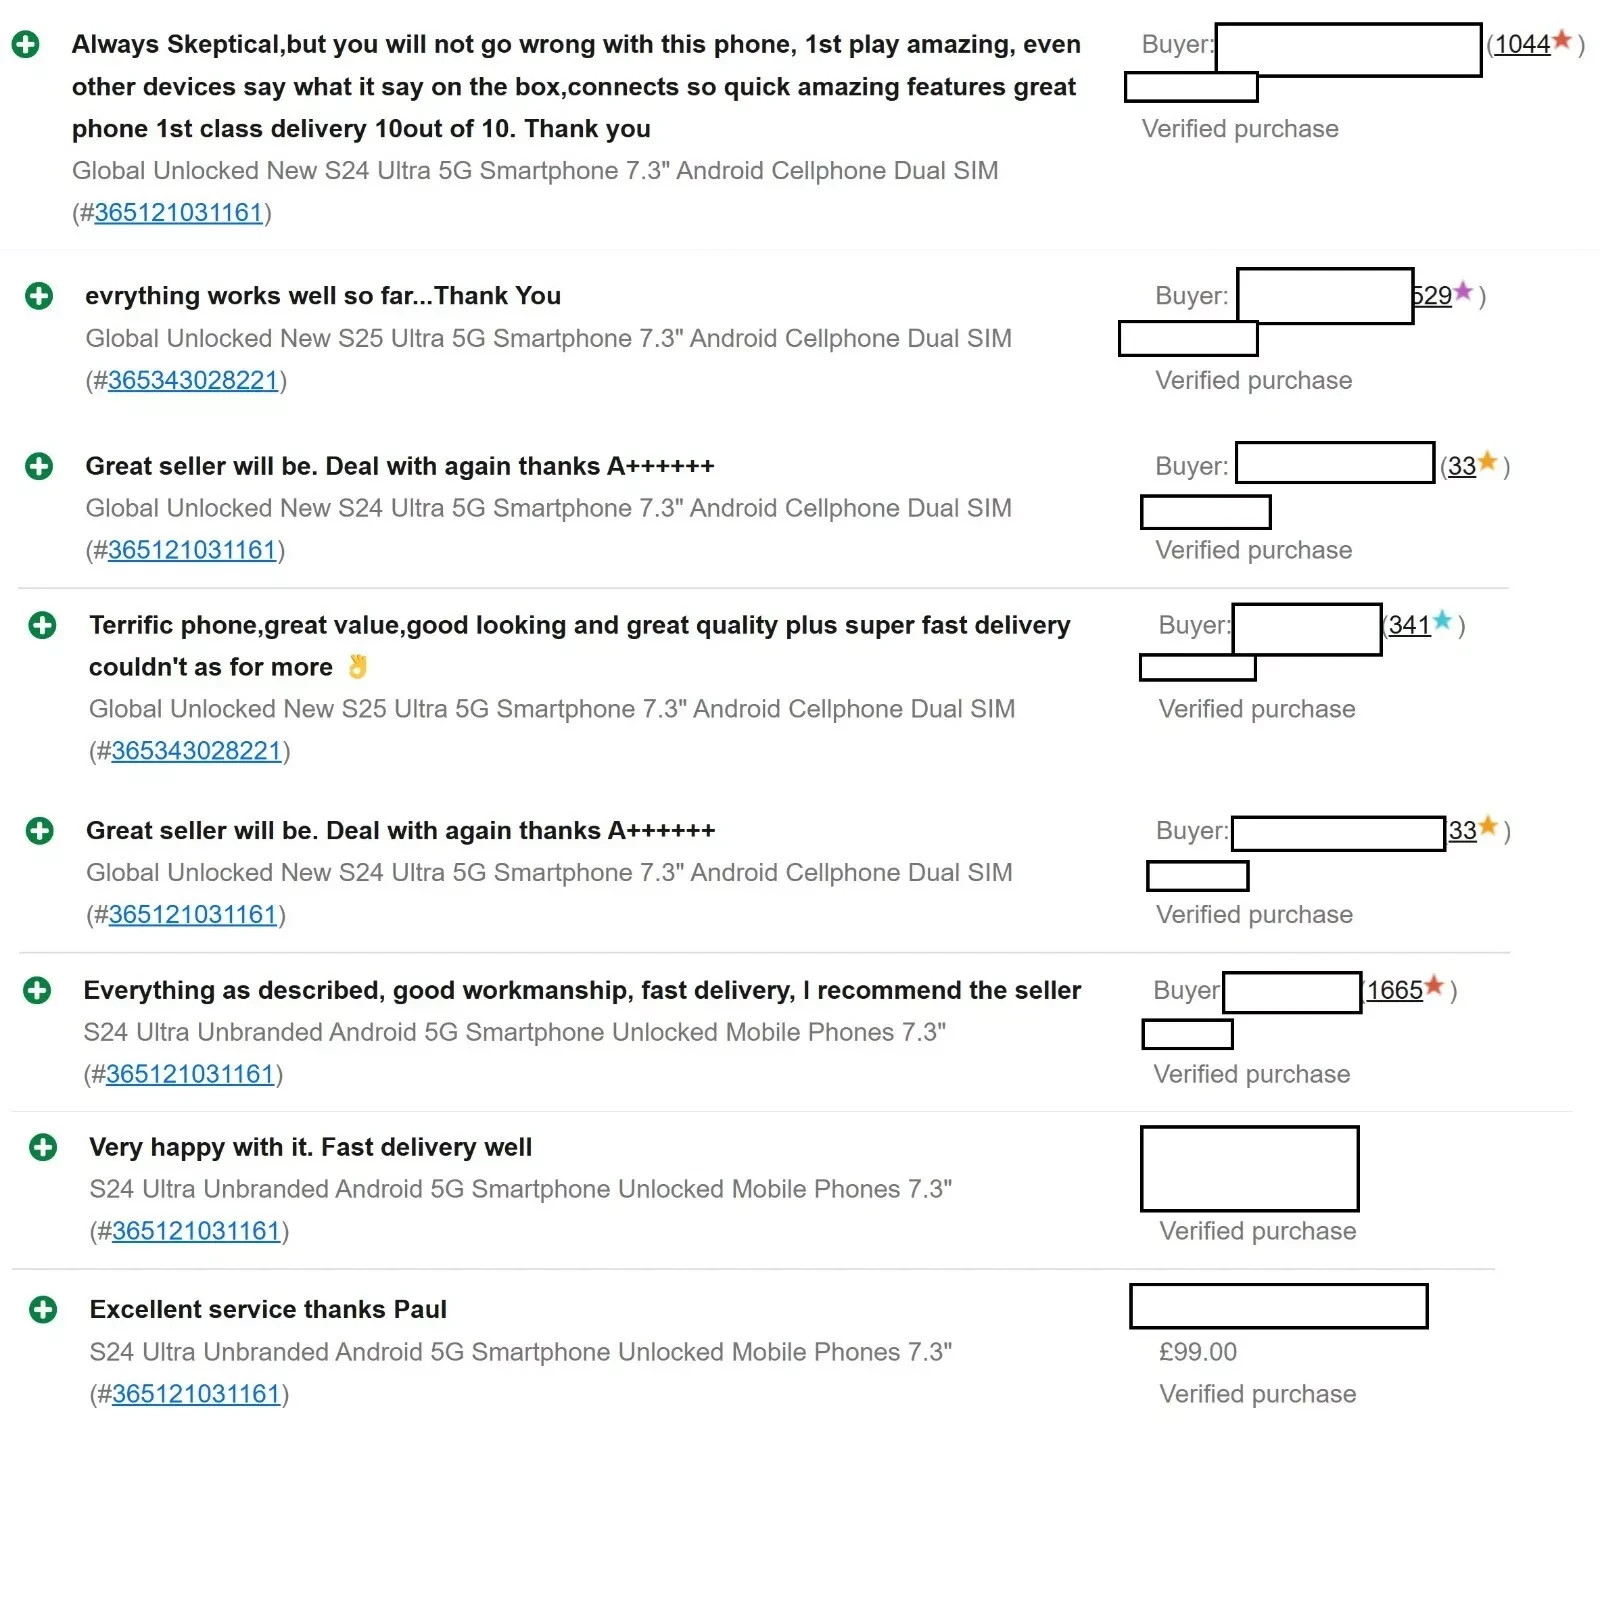Click positive feedback icon next to "evrything works well"

pos(39,296)
